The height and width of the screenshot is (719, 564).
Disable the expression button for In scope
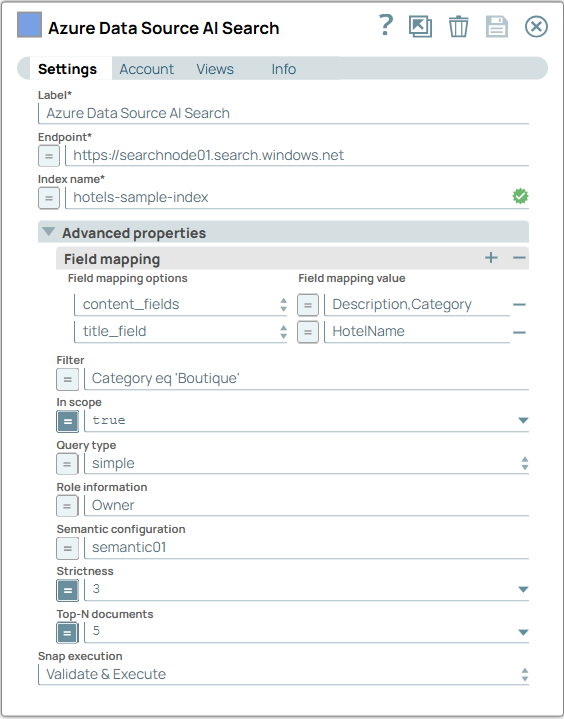tap(67, 421)
